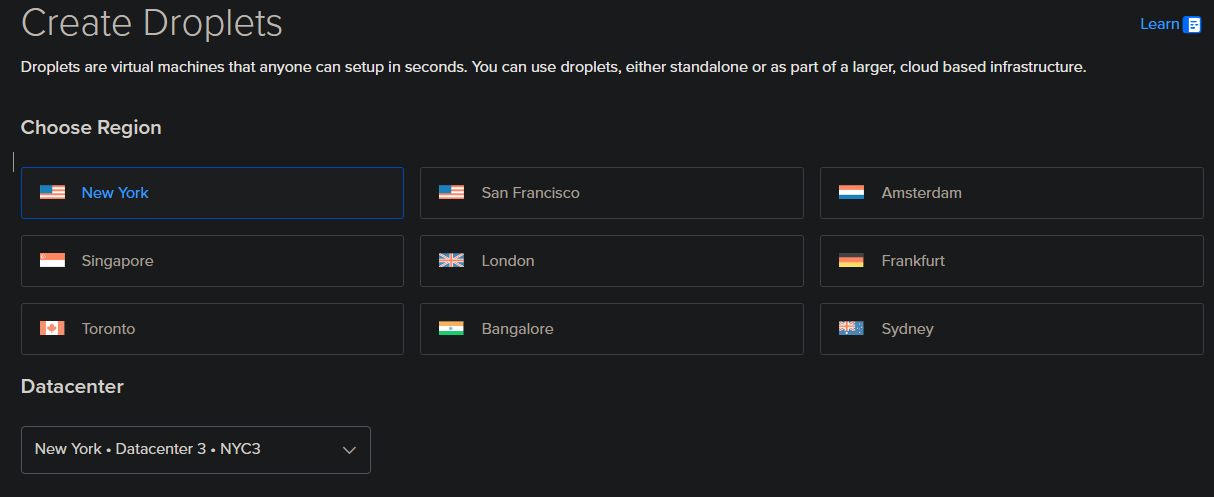Click the Netherlands flag beside Amsterdam
This screenshot has width=1214, height=497.
851,192
